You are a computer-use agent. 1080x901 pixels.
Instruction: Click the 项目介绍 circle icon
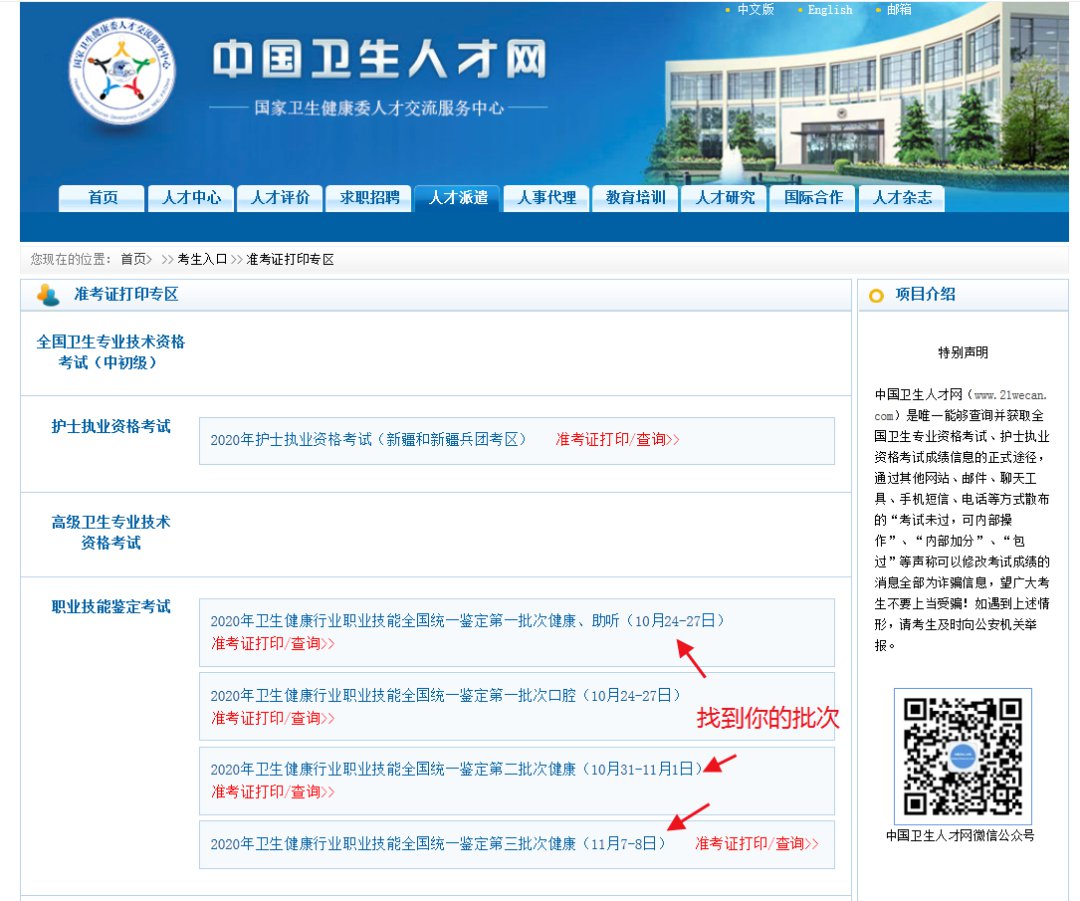(877, 296)
